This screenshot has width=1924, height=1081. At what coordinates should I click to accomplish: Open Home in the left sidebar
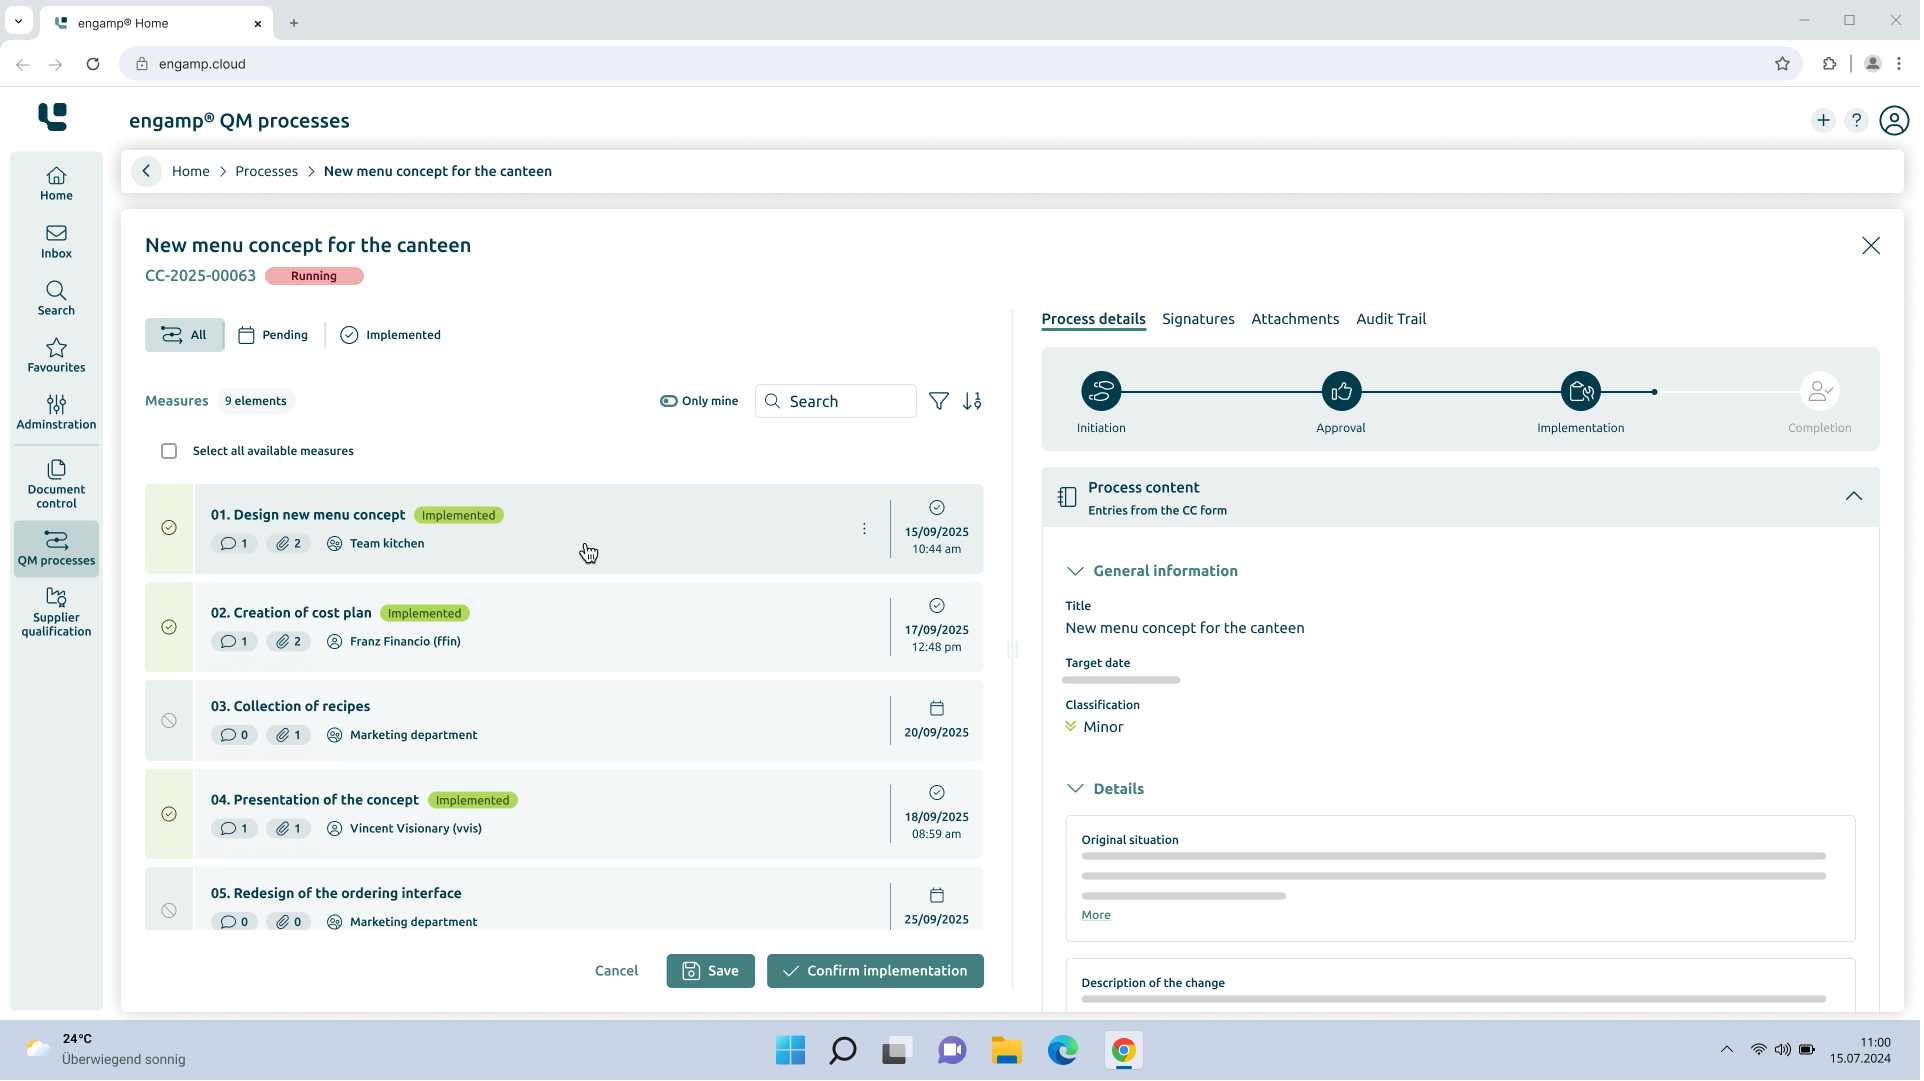pos(56,184)
